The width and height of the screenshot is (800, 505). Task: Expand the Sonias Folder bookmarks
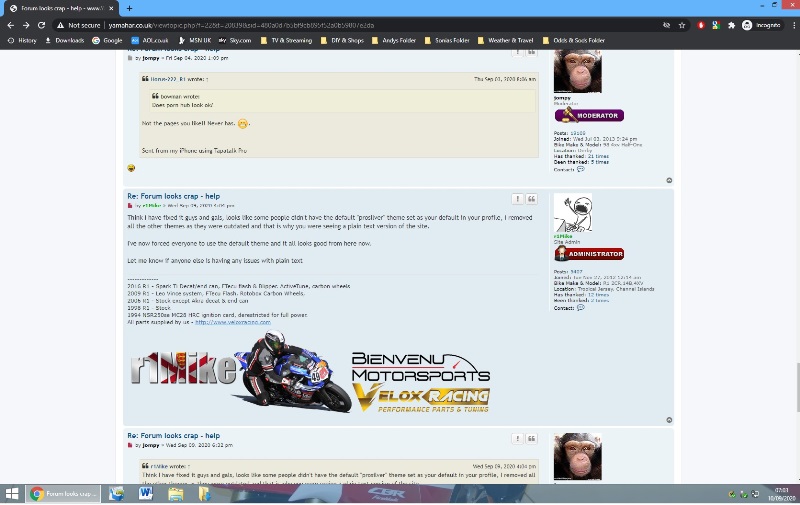pos(446,40)
